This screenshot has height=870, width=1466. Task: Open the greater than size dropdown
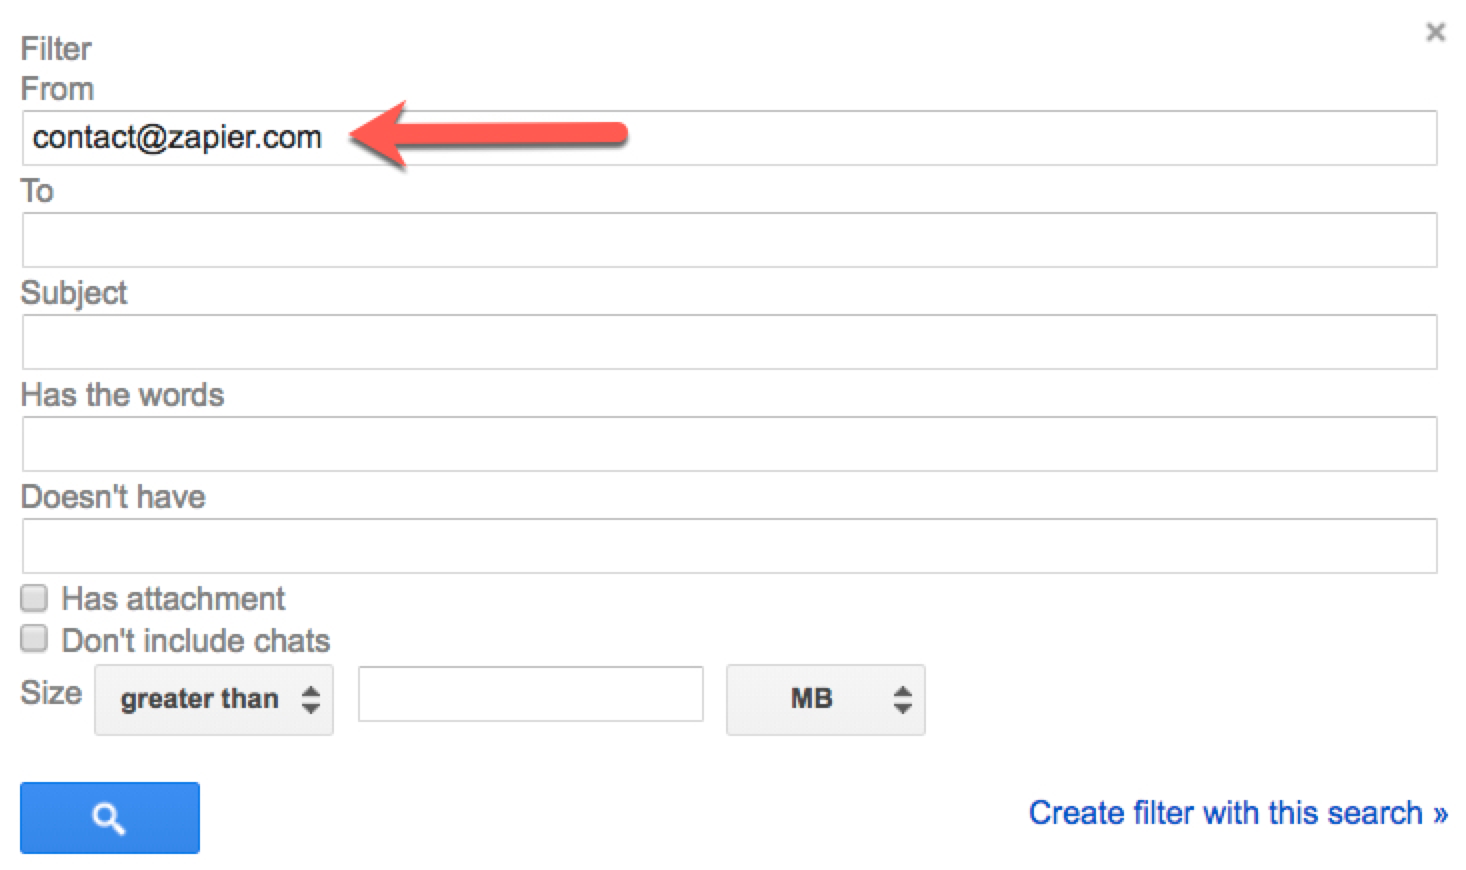tap(214, 699)
